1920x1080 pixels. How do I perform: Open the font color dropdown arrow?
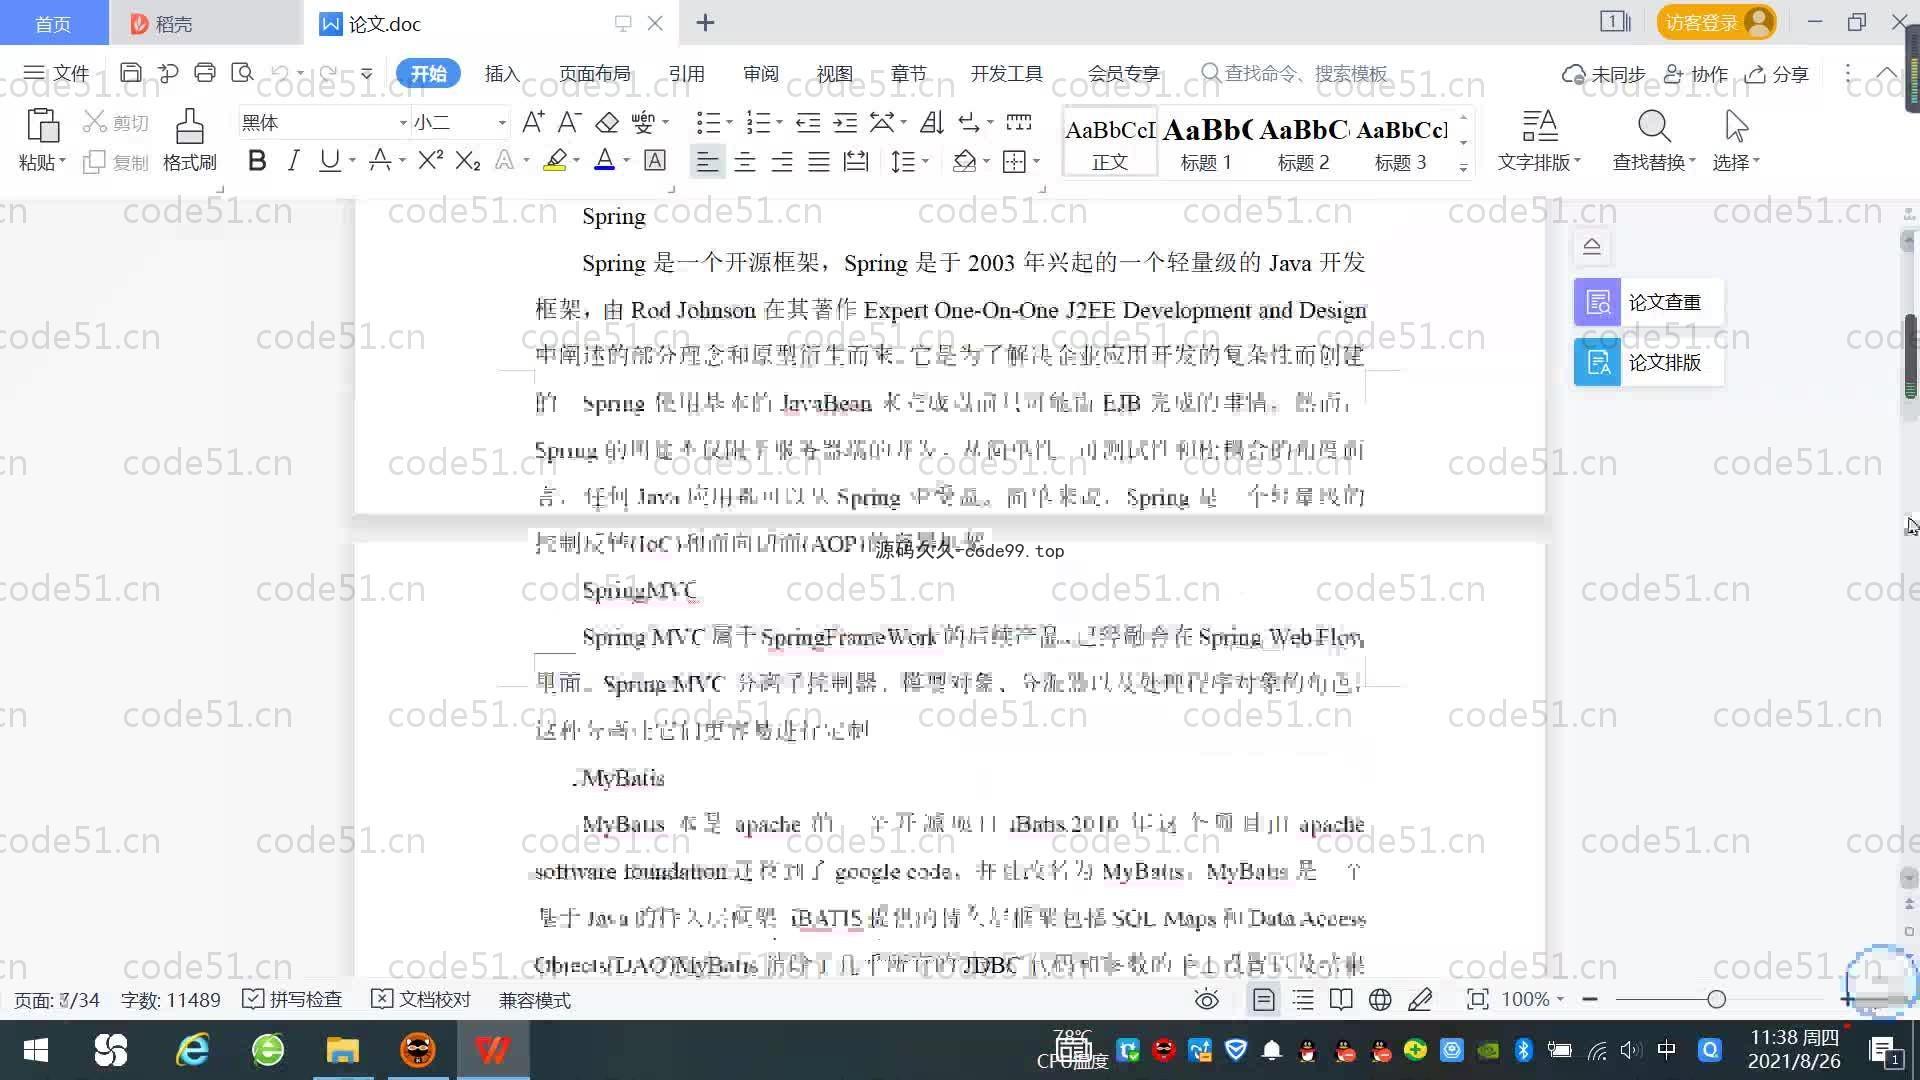627,161
